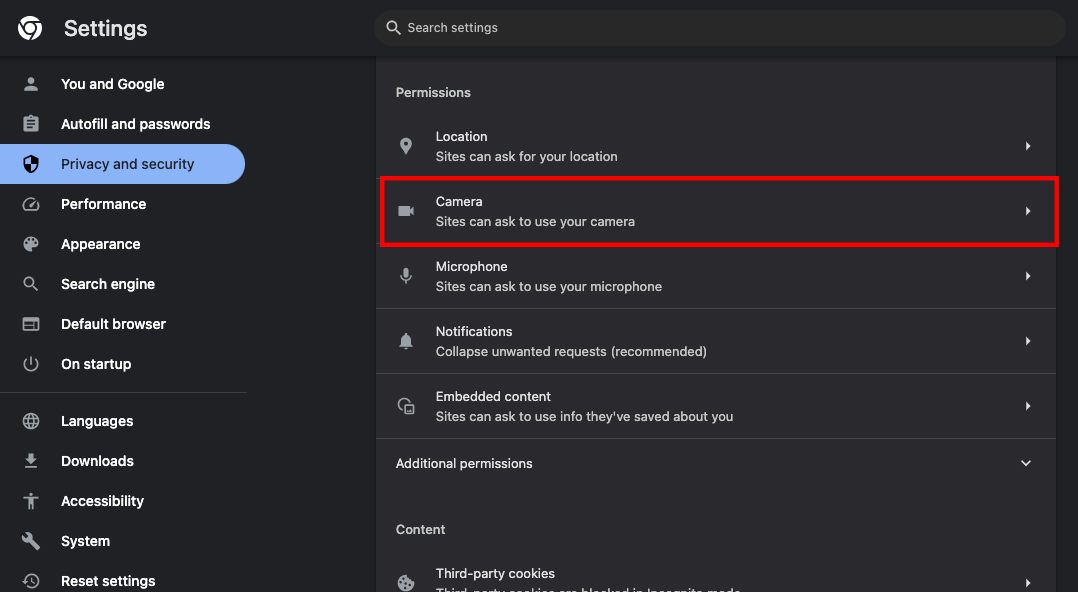Screen dimensions: 1078x592
Task: Click the Autofill and passwords clipboard icon
Action: click(31, 124)
